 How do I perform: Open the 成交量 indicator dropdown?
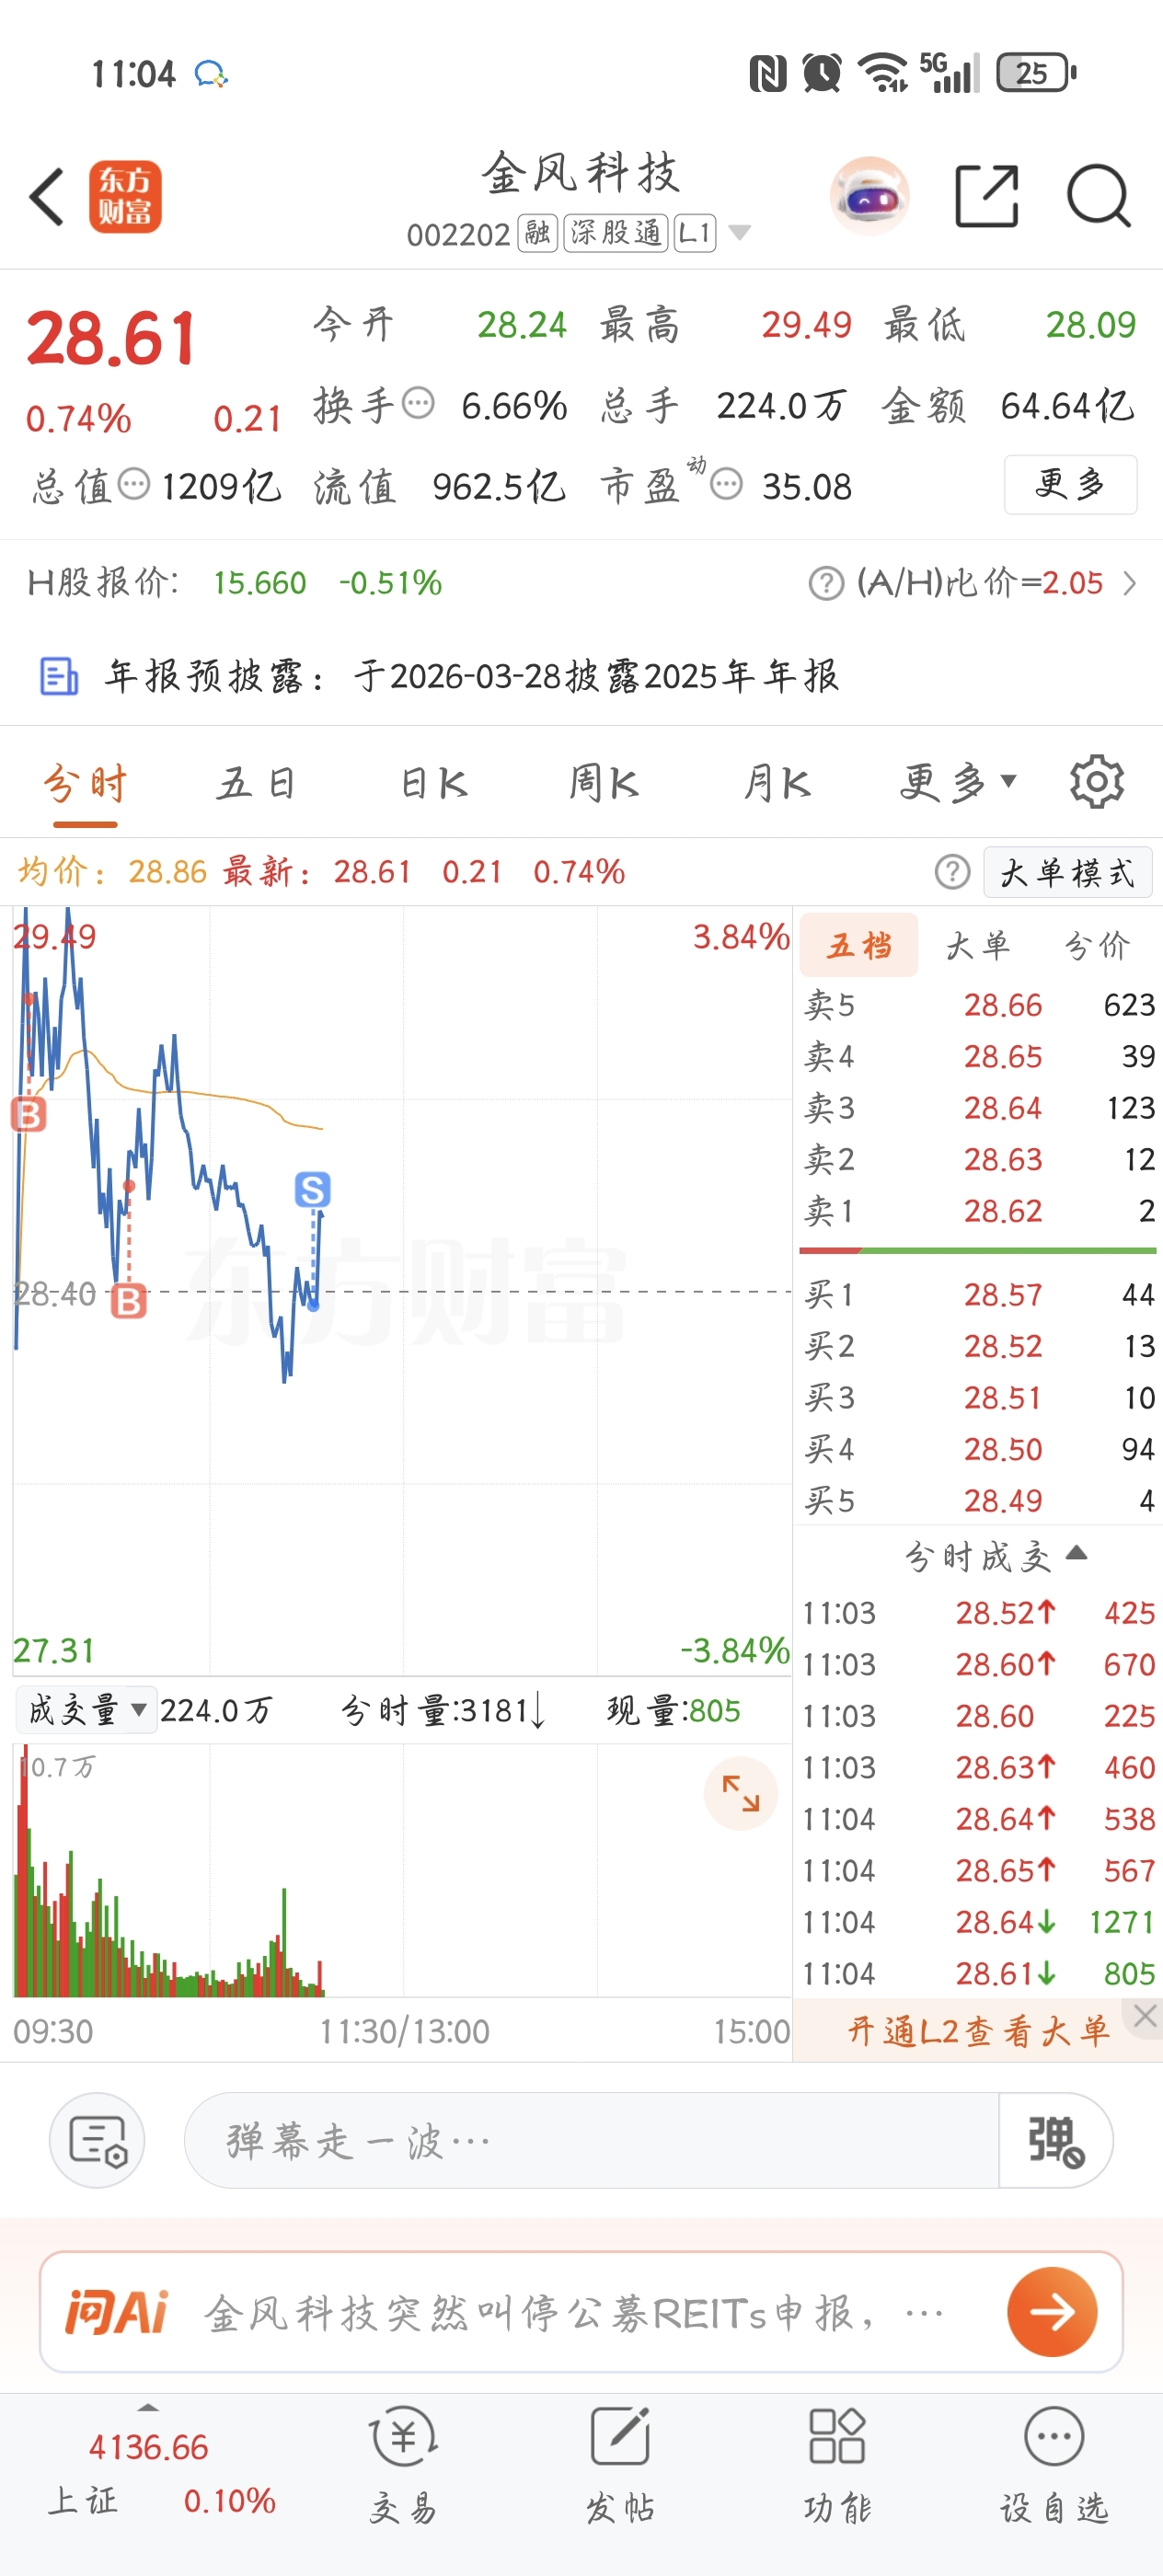pyautogui.click(x=86, y=1710)
